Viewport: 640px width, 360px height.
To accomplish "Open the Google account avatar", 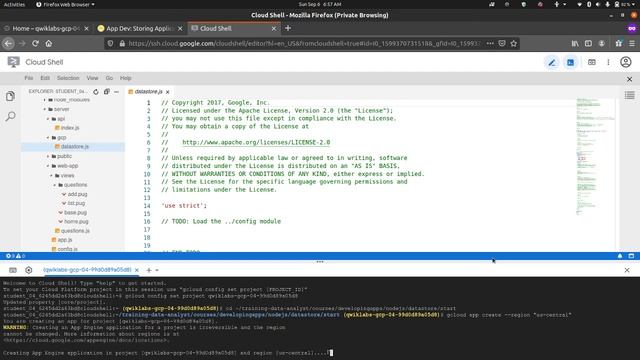I will 626,62.
